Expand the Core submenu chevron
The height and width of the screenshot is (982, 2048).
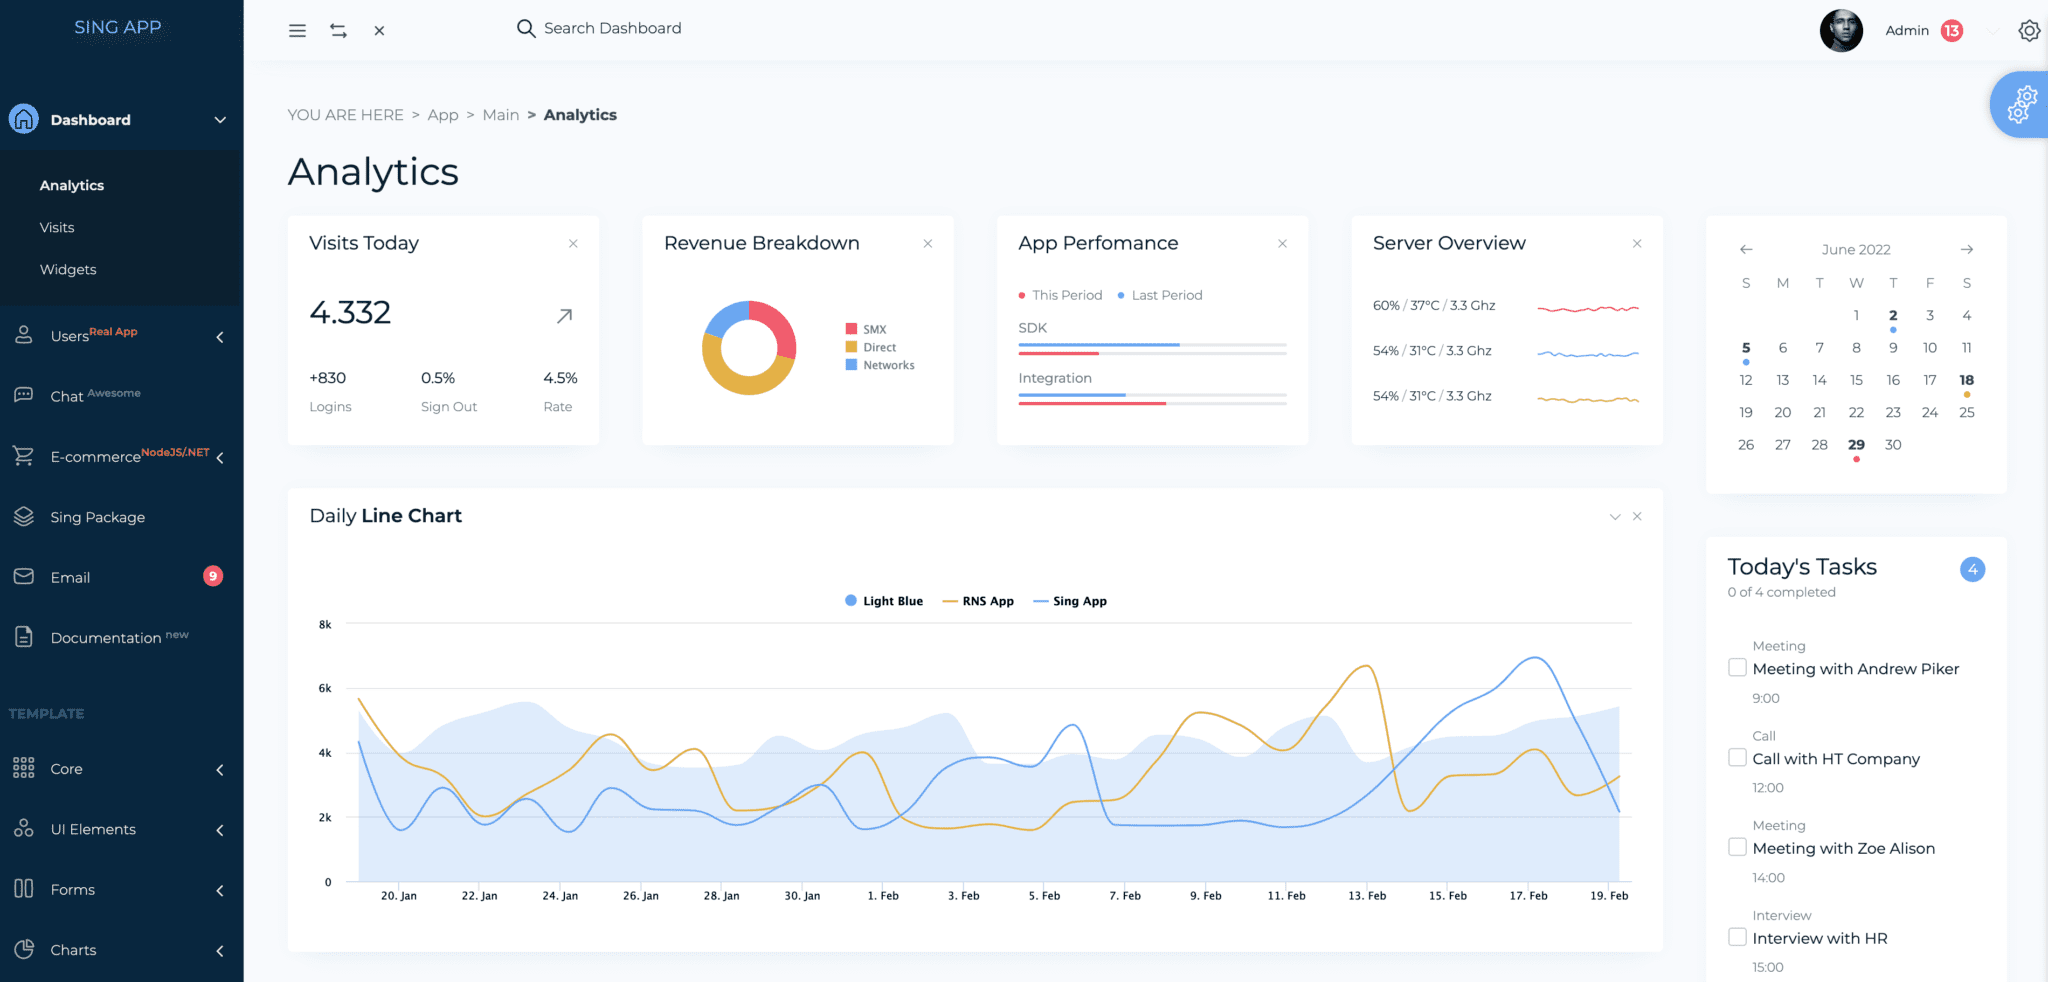pyautogui.click(x=220, y=770)
